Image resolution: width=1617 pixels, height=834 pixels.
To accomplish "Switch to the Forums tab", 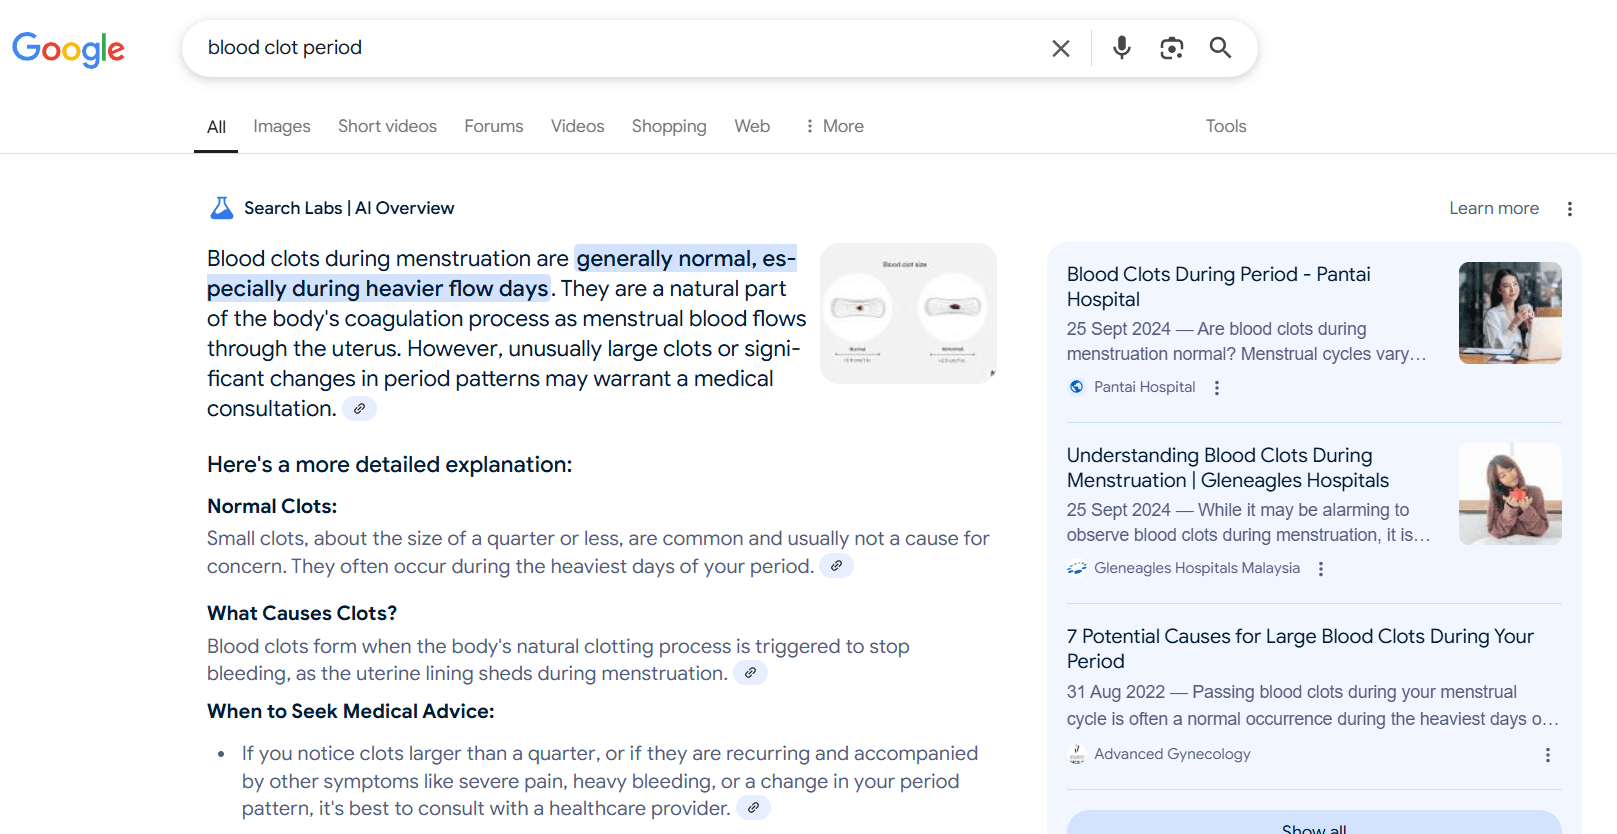I will tap(494, 126).
